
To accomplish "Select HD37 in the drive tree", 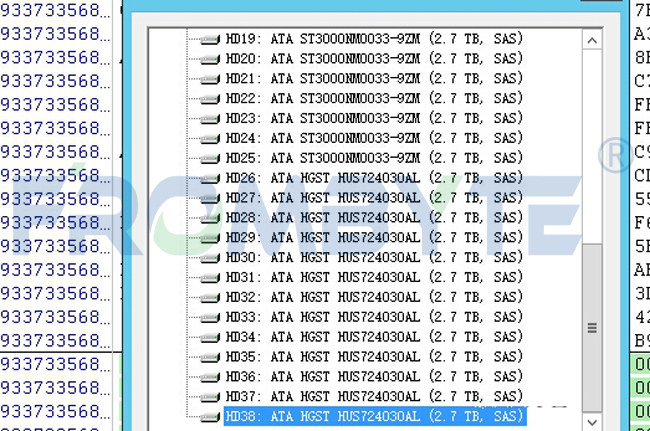I will (x=375, y=397).
